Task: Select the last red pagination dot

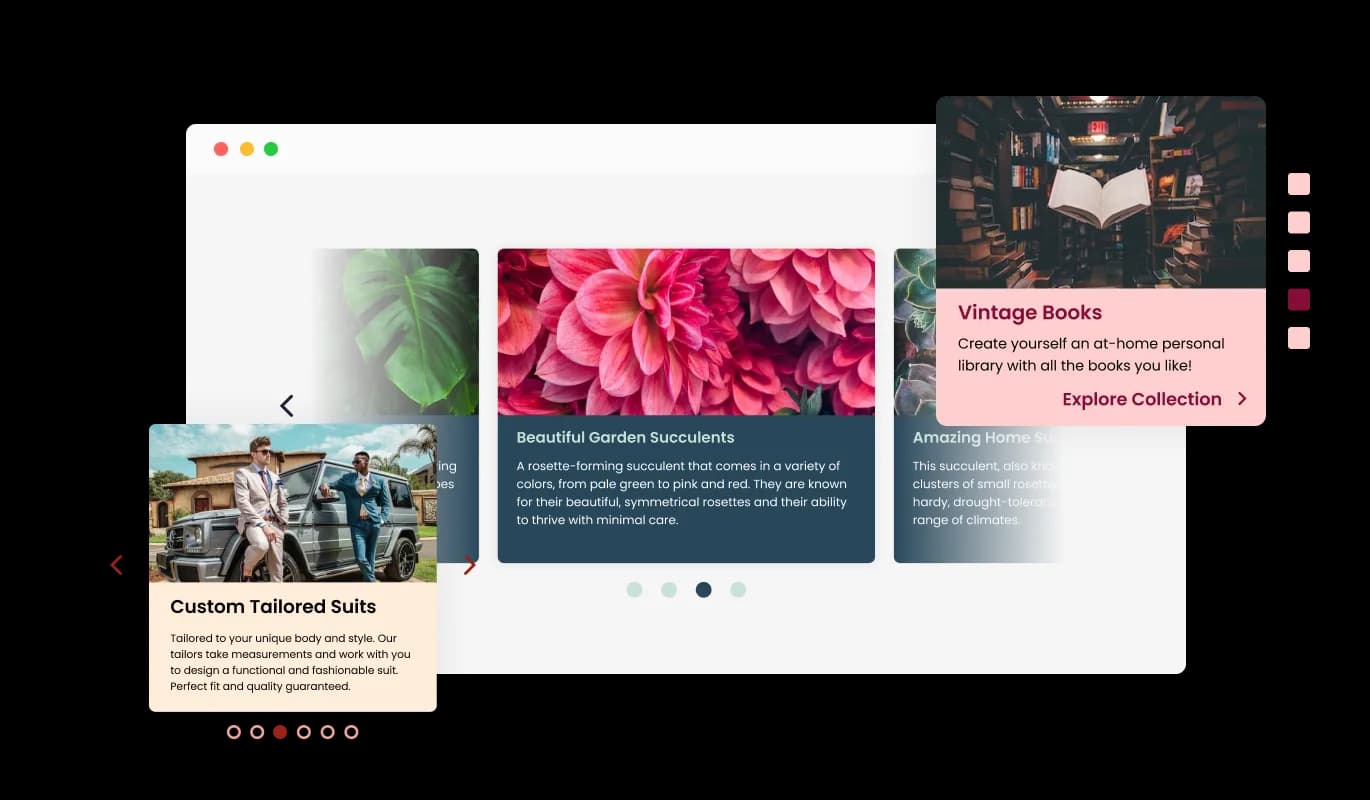Action: coord(351,731)
